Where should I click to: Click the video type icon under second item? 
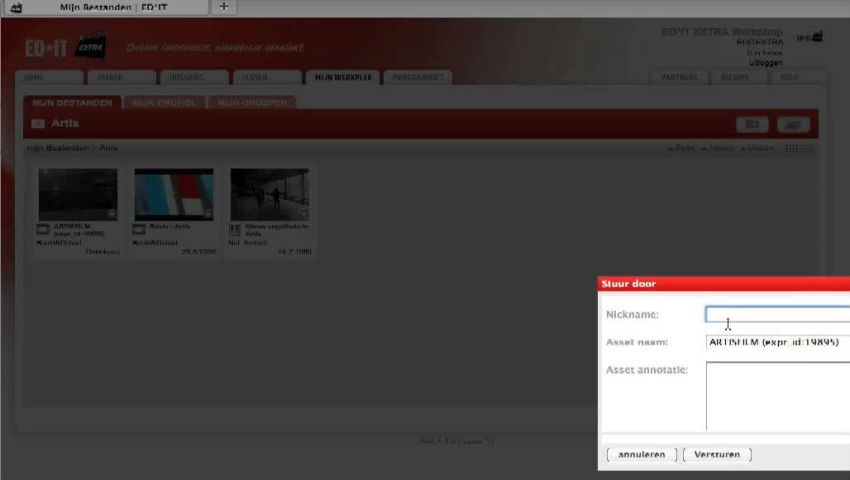coord(139,229)
